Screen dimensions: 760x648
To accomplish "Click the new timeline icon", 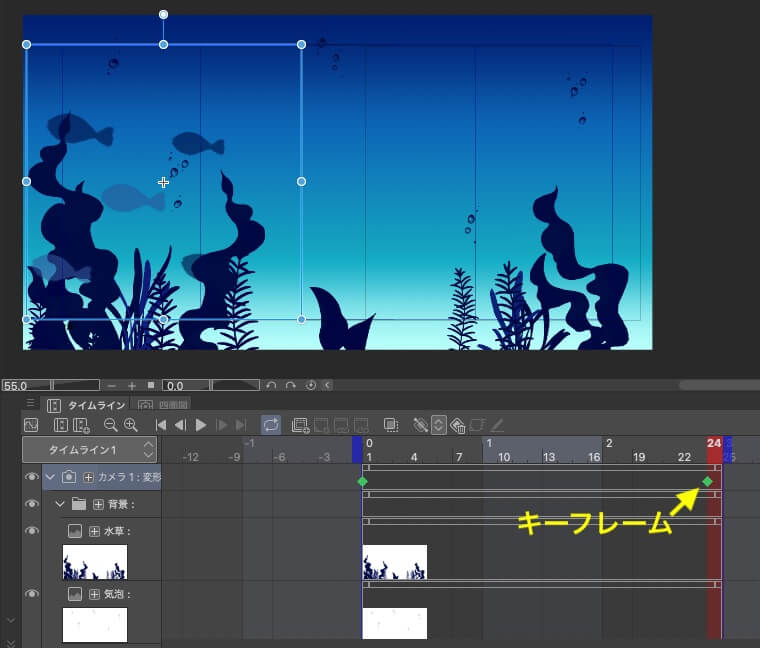I will click(61, 425).
